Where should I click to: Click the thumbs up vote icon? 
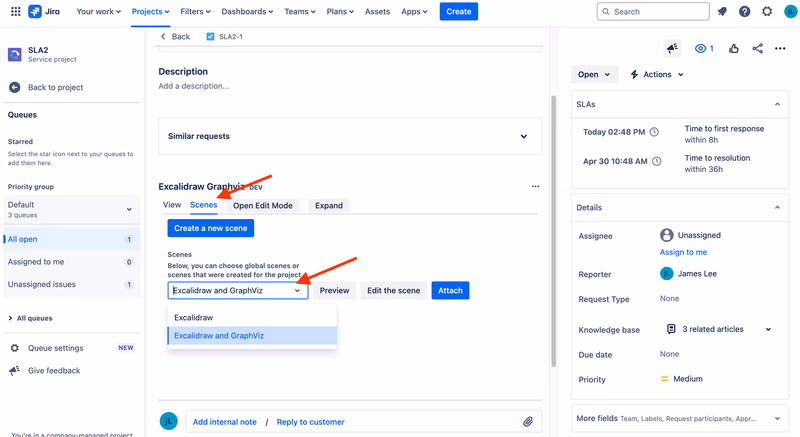(x=734, y=48)
